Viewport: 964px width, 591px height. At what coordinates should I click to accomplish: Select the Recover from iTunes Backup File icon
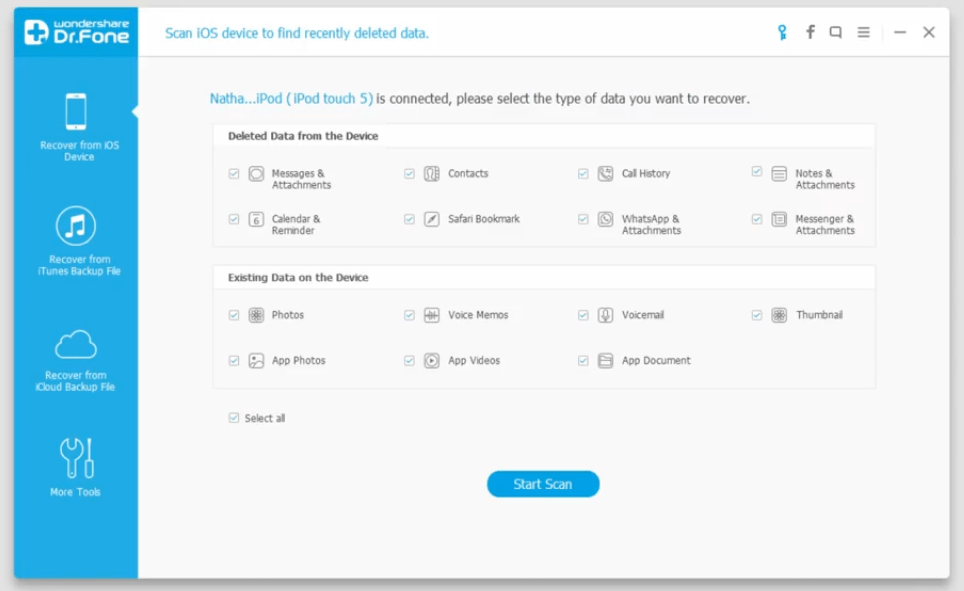tap(76, 226)
